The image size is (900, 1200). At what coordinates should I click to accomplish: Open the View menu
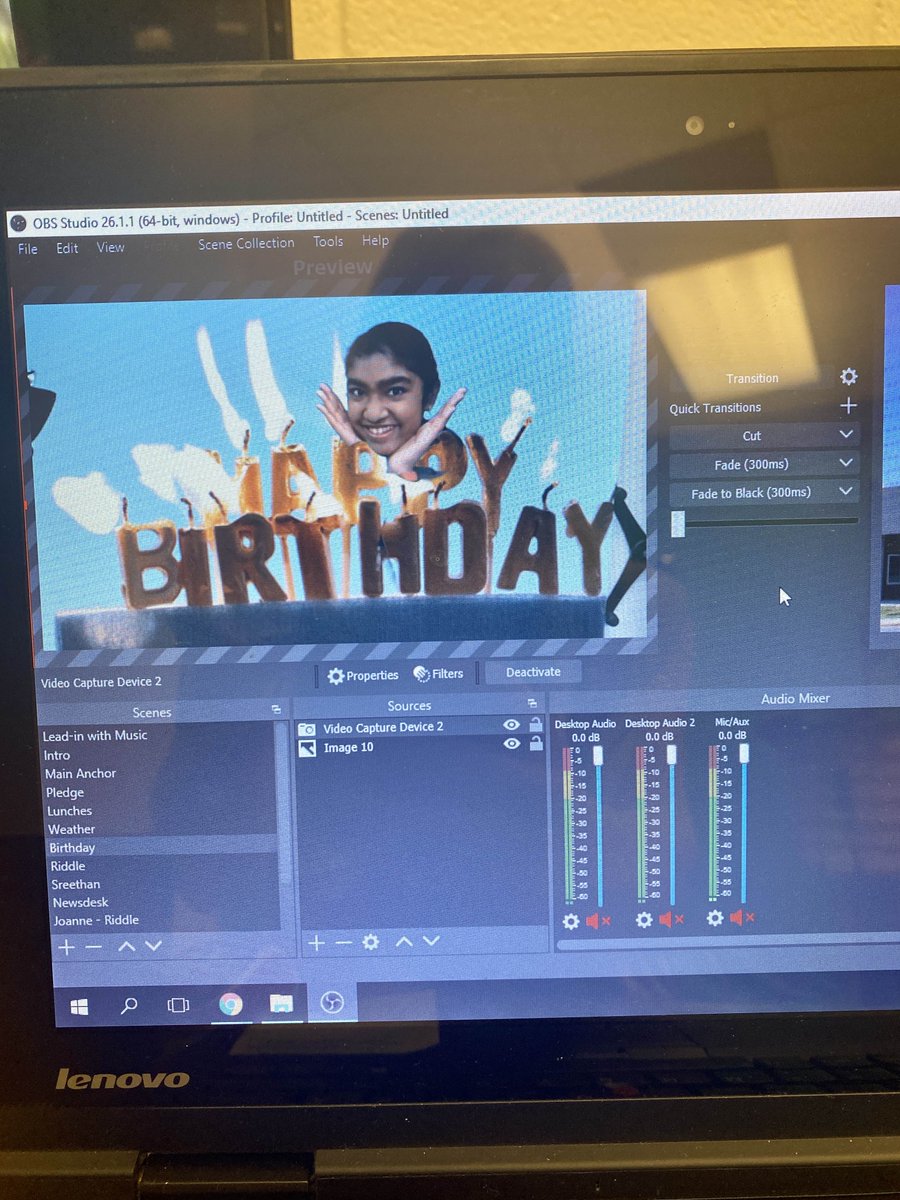tap(111, 247)
